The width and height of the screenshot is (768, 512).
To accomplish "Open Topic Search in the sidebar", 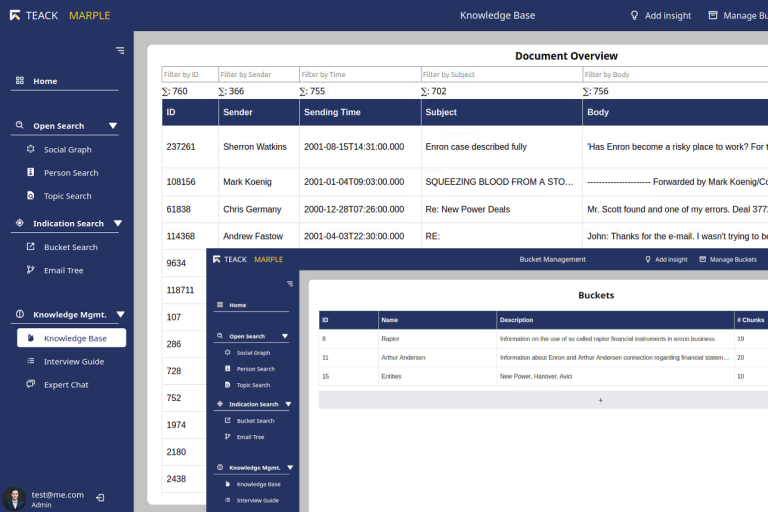I will pyautogui.click(x=68, y=195).
